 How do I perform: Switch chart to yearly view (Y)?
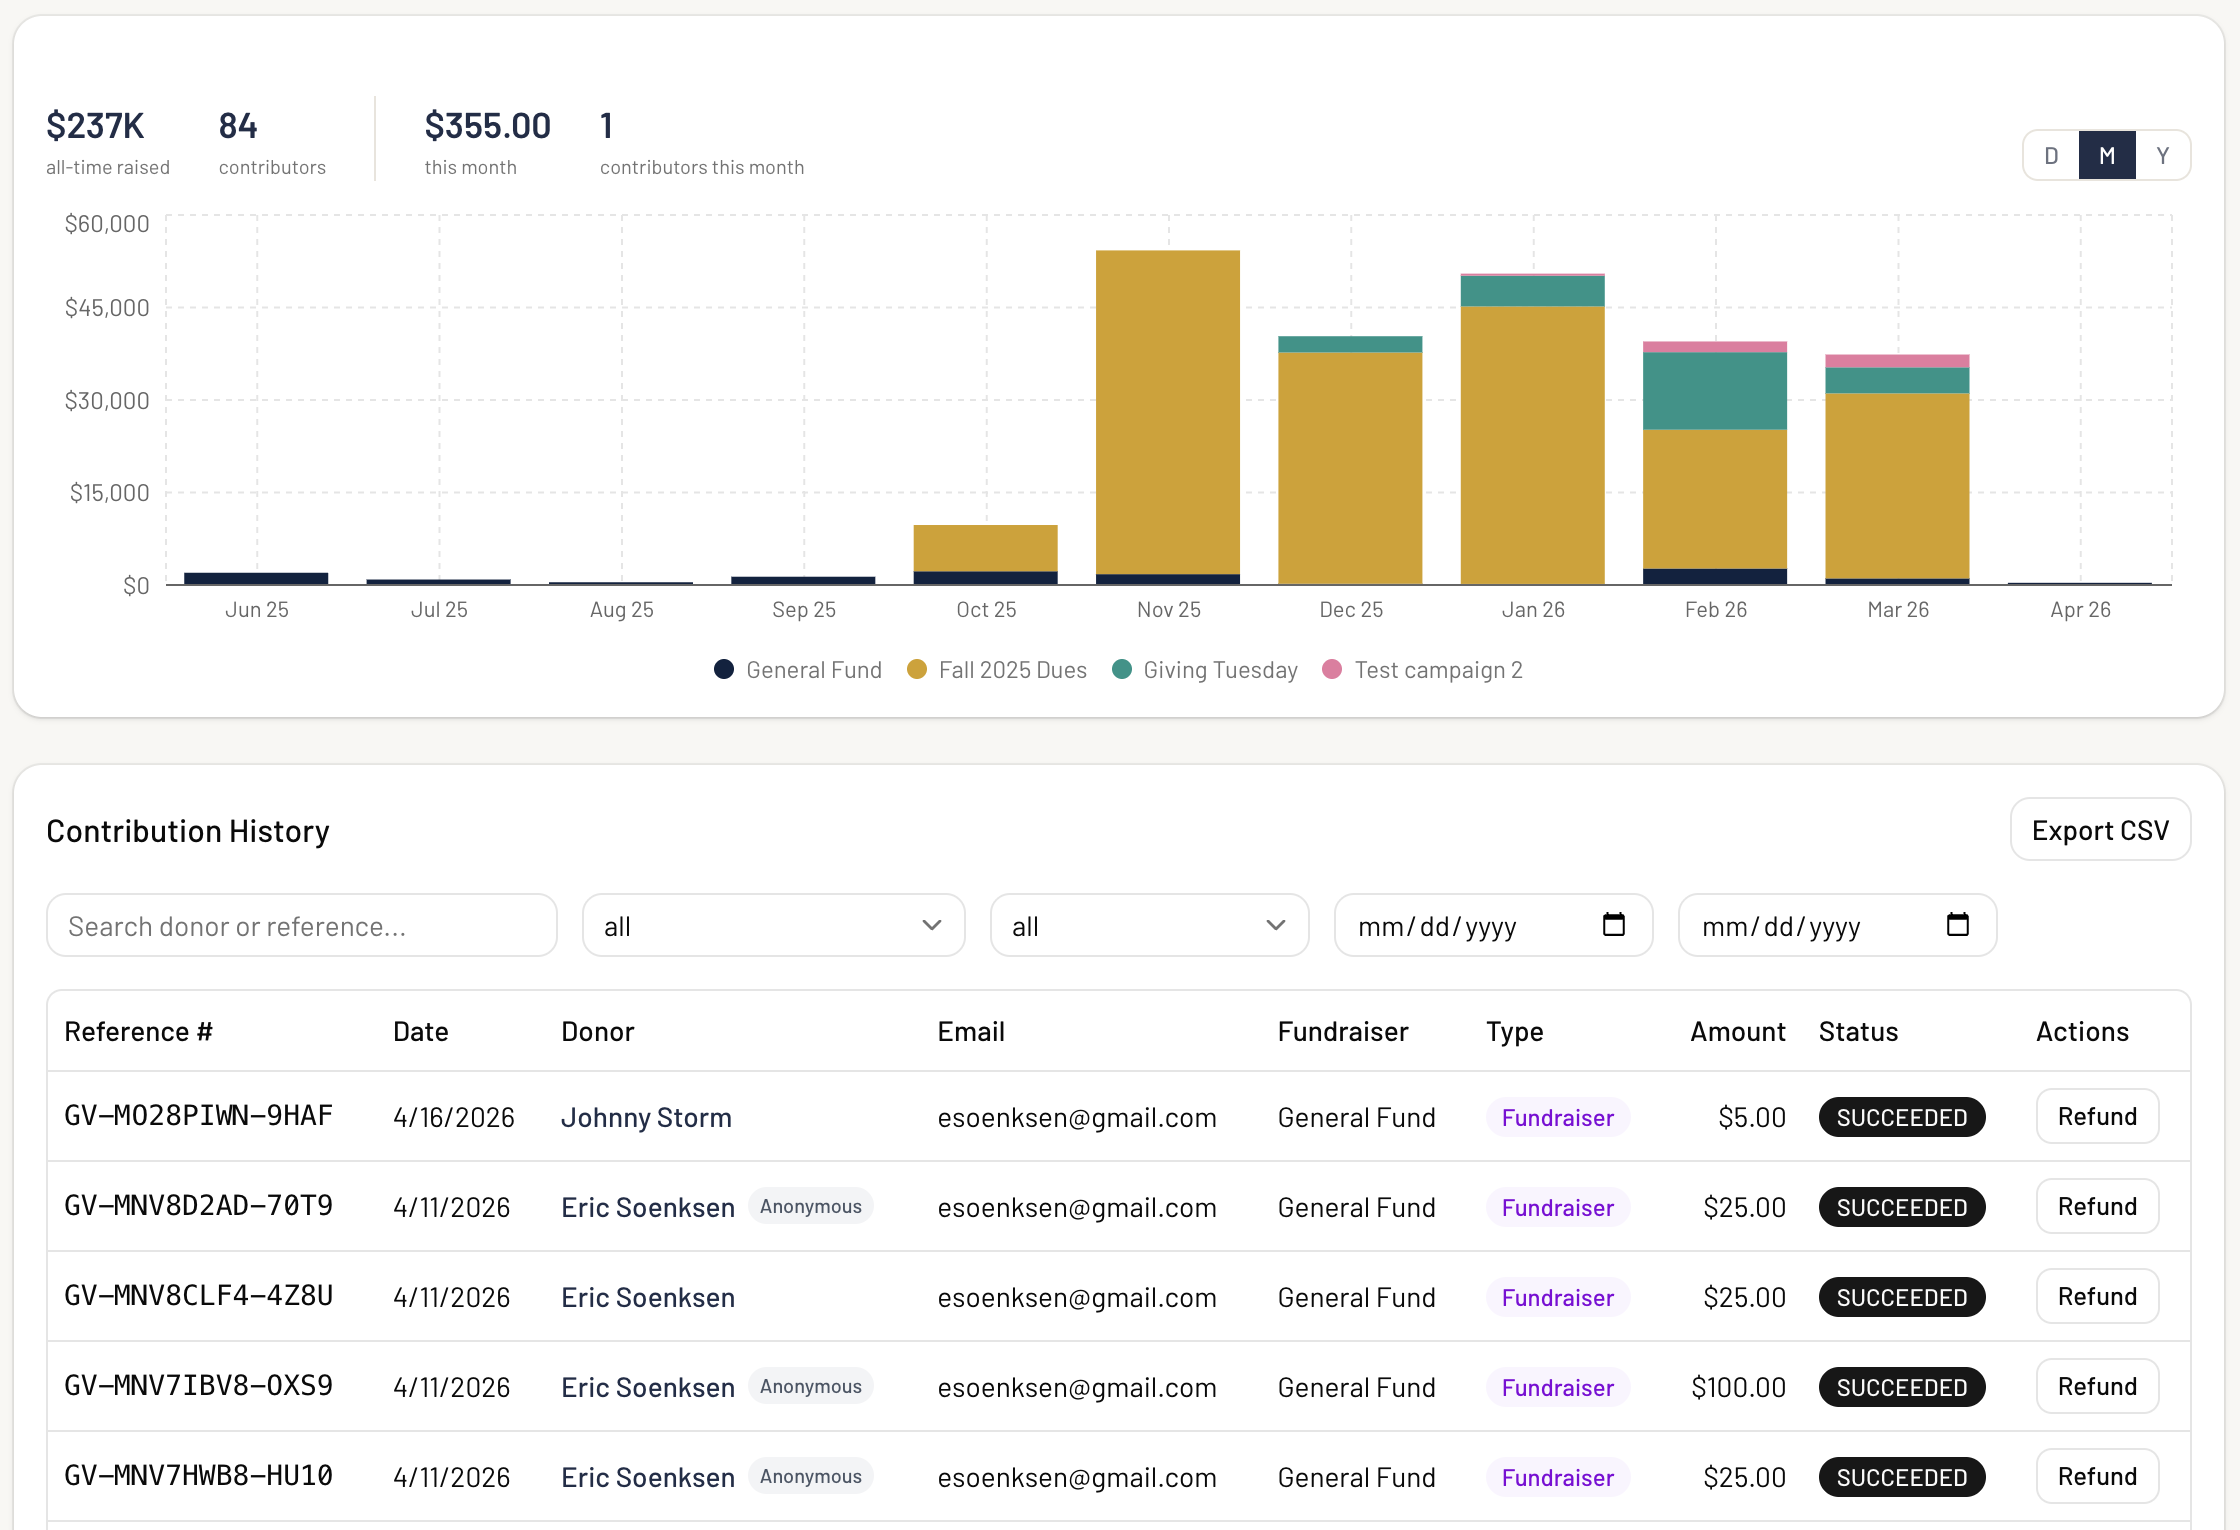(x=2163, y=156)
